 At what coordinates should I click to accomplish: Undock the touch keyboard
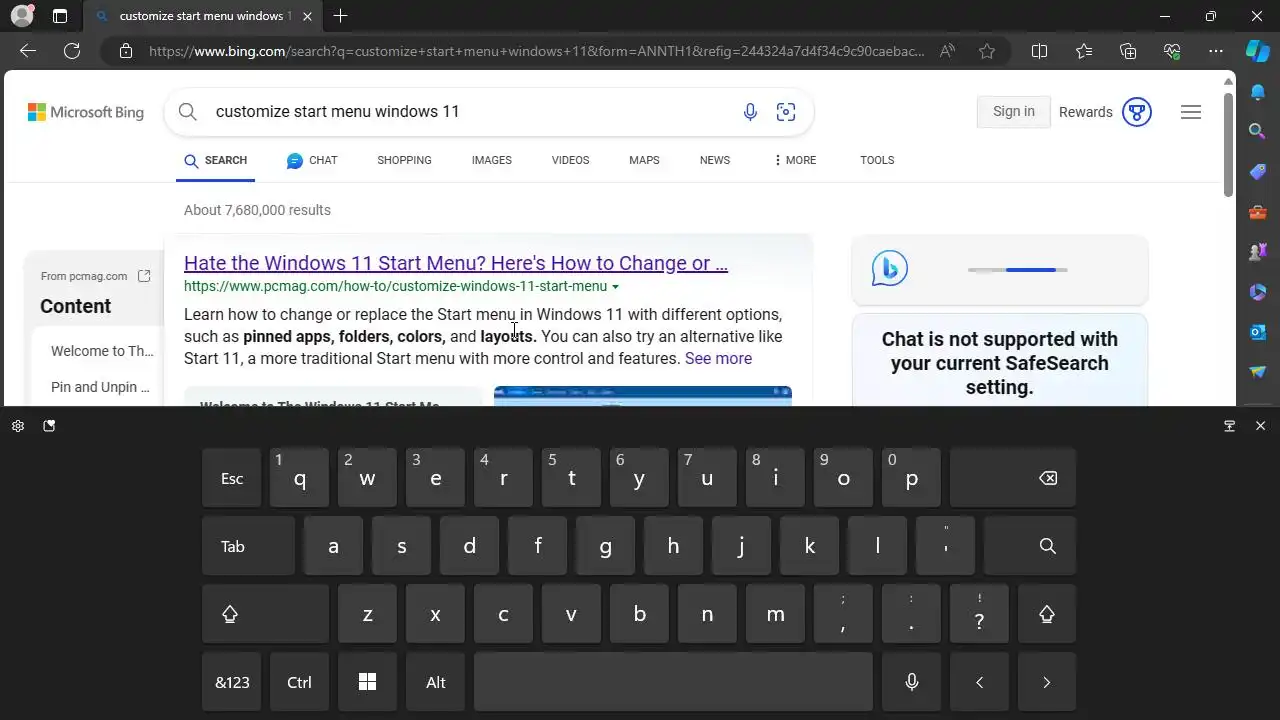pyautogui.click(x=1230, y=426)
